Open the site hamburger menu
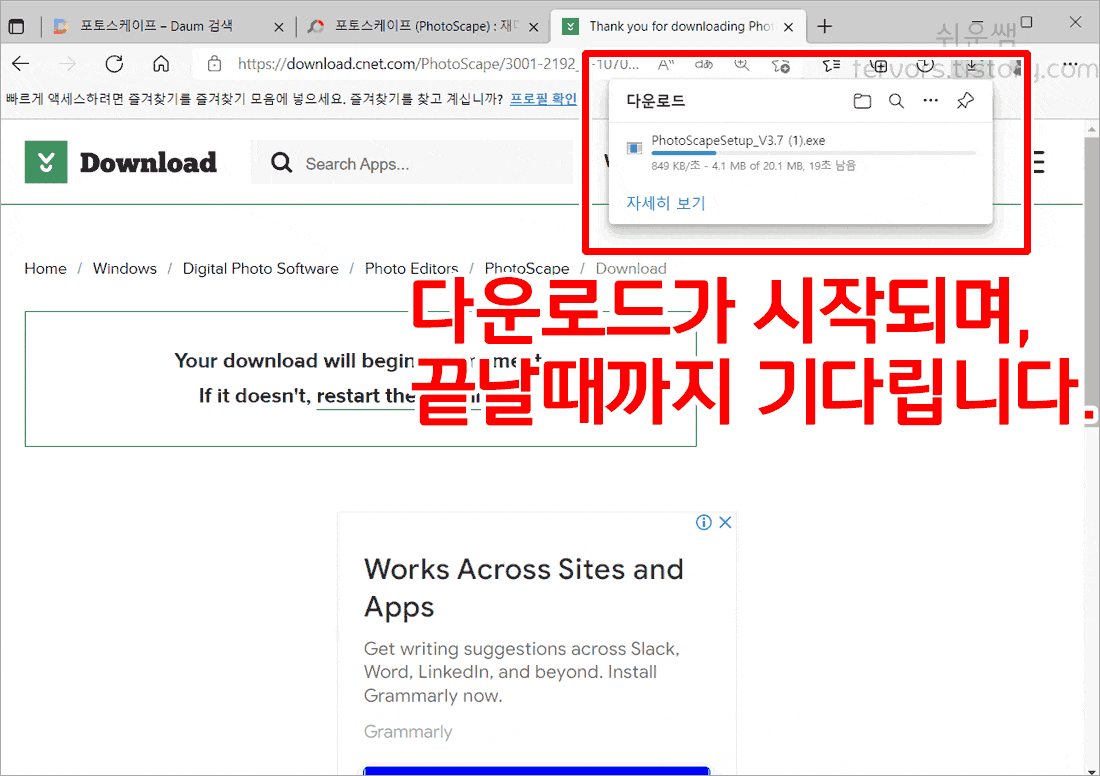Image resolution: width=1100 pixels, height=776 pixels. (x=1039, y=162)
